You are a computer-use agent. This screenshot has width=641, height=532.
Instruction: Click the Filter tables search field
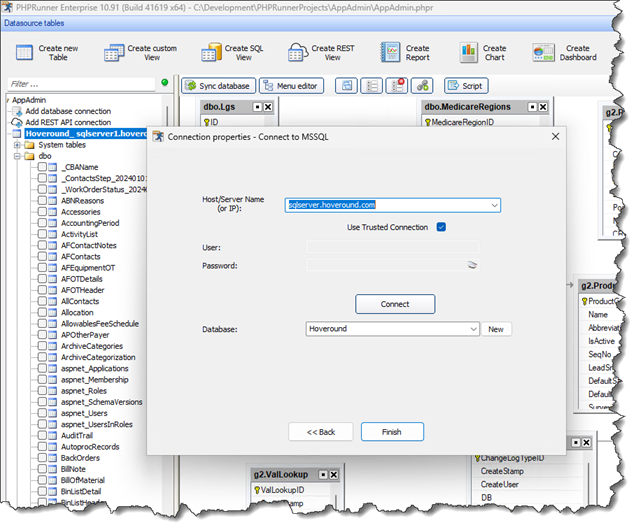click(x=80, y=85)
